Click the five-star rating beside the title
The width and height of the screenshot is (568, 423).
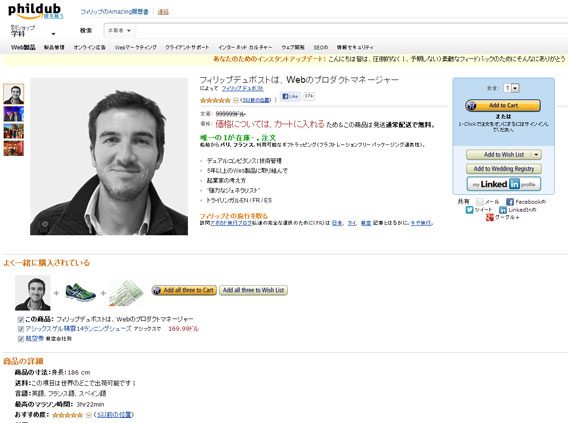point(215,100)
